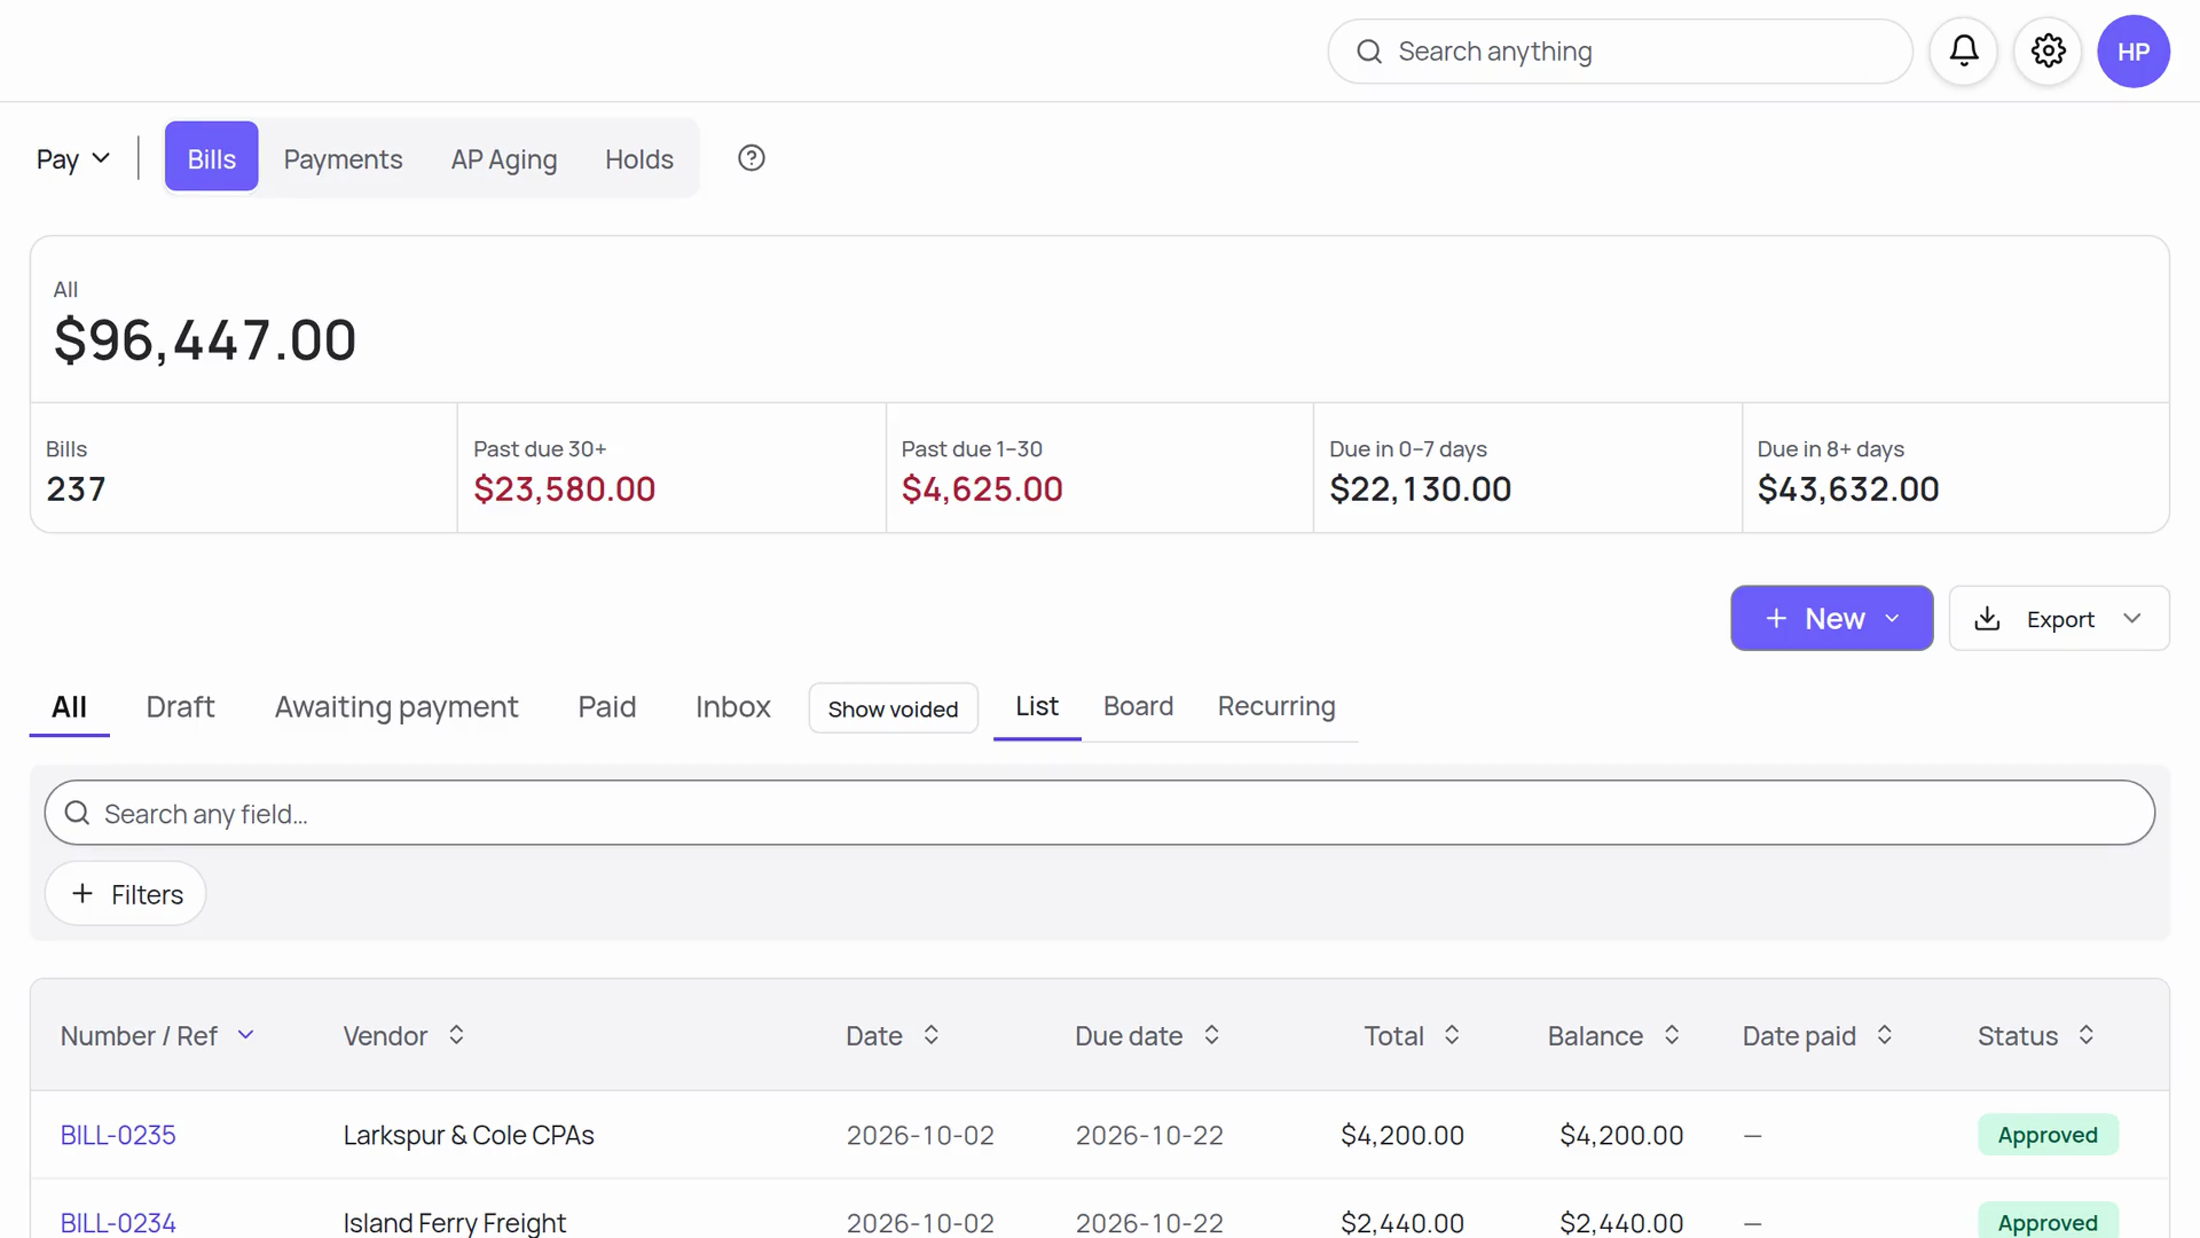Click the plus icon beside Filters
Image resolution: width=2200 pixels, height=1238 pixels.
coord(83,893)
